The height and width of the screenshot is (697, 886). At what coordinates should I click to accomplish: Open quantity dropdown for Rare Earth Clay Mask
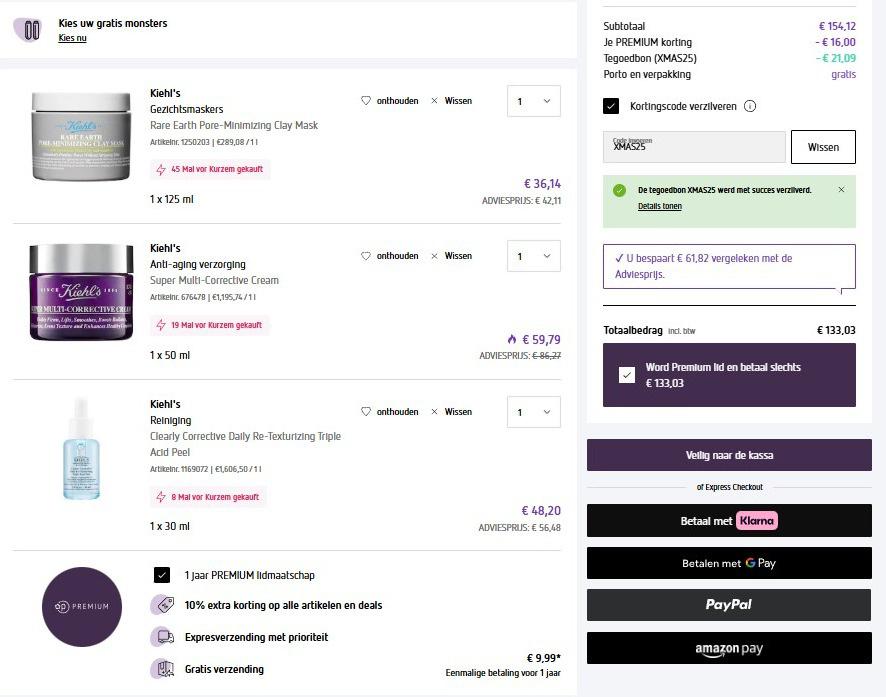(533, 101)
